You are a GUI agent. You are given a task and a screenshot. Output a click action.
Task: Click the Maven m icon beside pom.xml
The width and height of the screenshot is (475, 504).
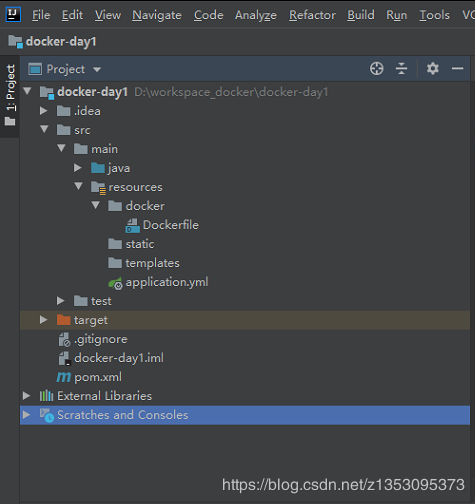coord(64,377)
